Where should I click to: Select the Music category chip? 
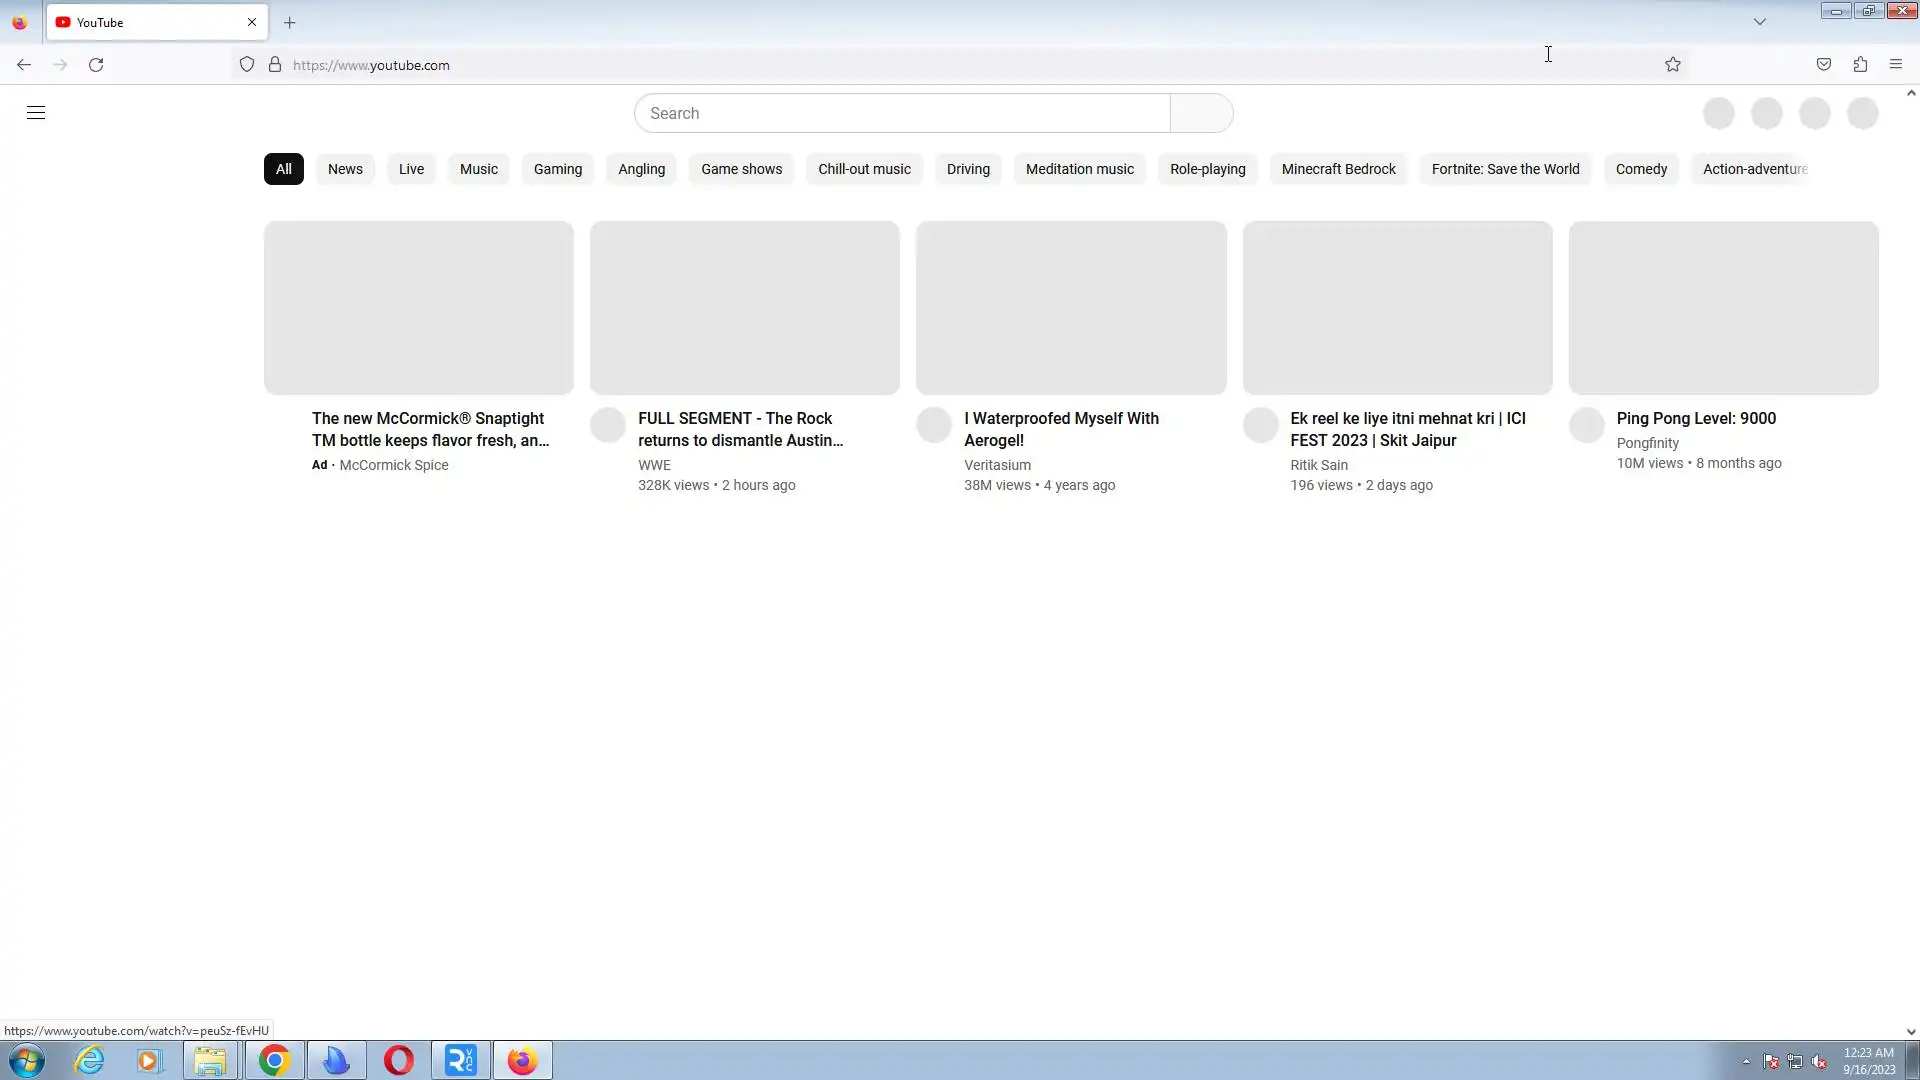coord(478,169)
